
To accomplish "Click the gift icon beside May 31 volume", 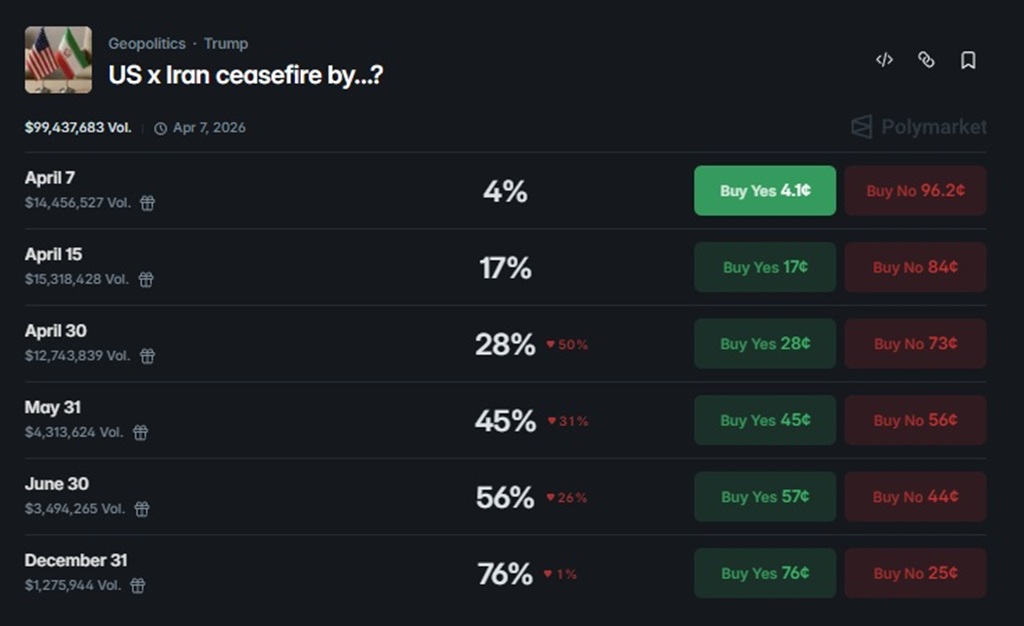I will pos(141,433).
